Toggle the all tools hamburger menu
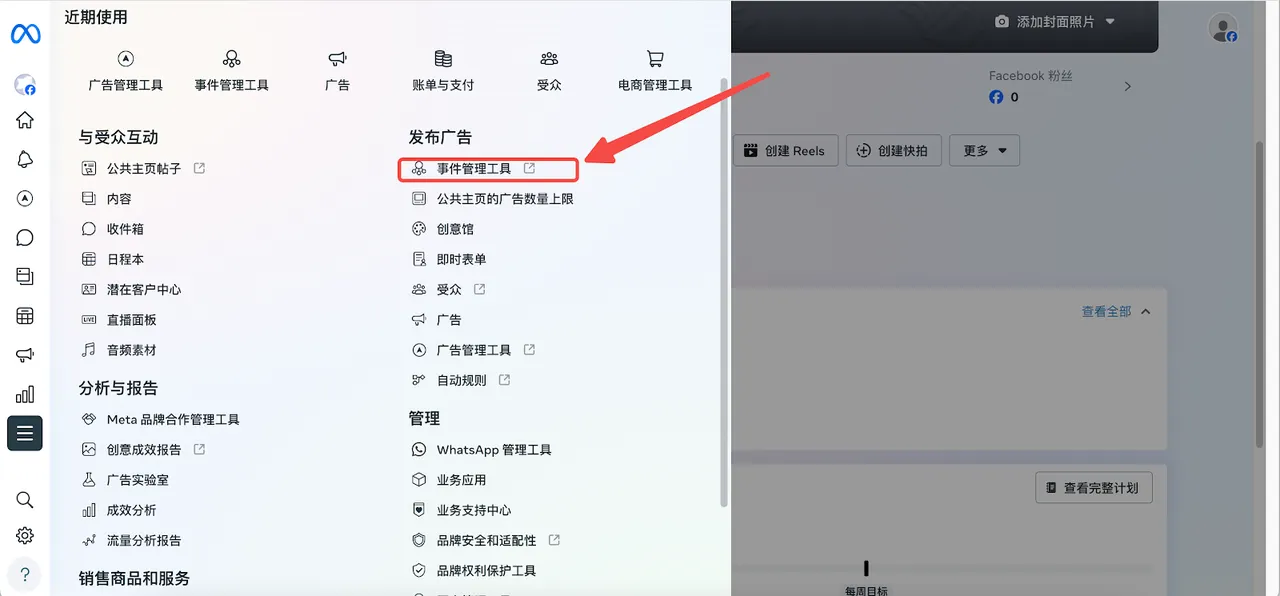This screenshot has height=596, width=1280. point(25,433)
